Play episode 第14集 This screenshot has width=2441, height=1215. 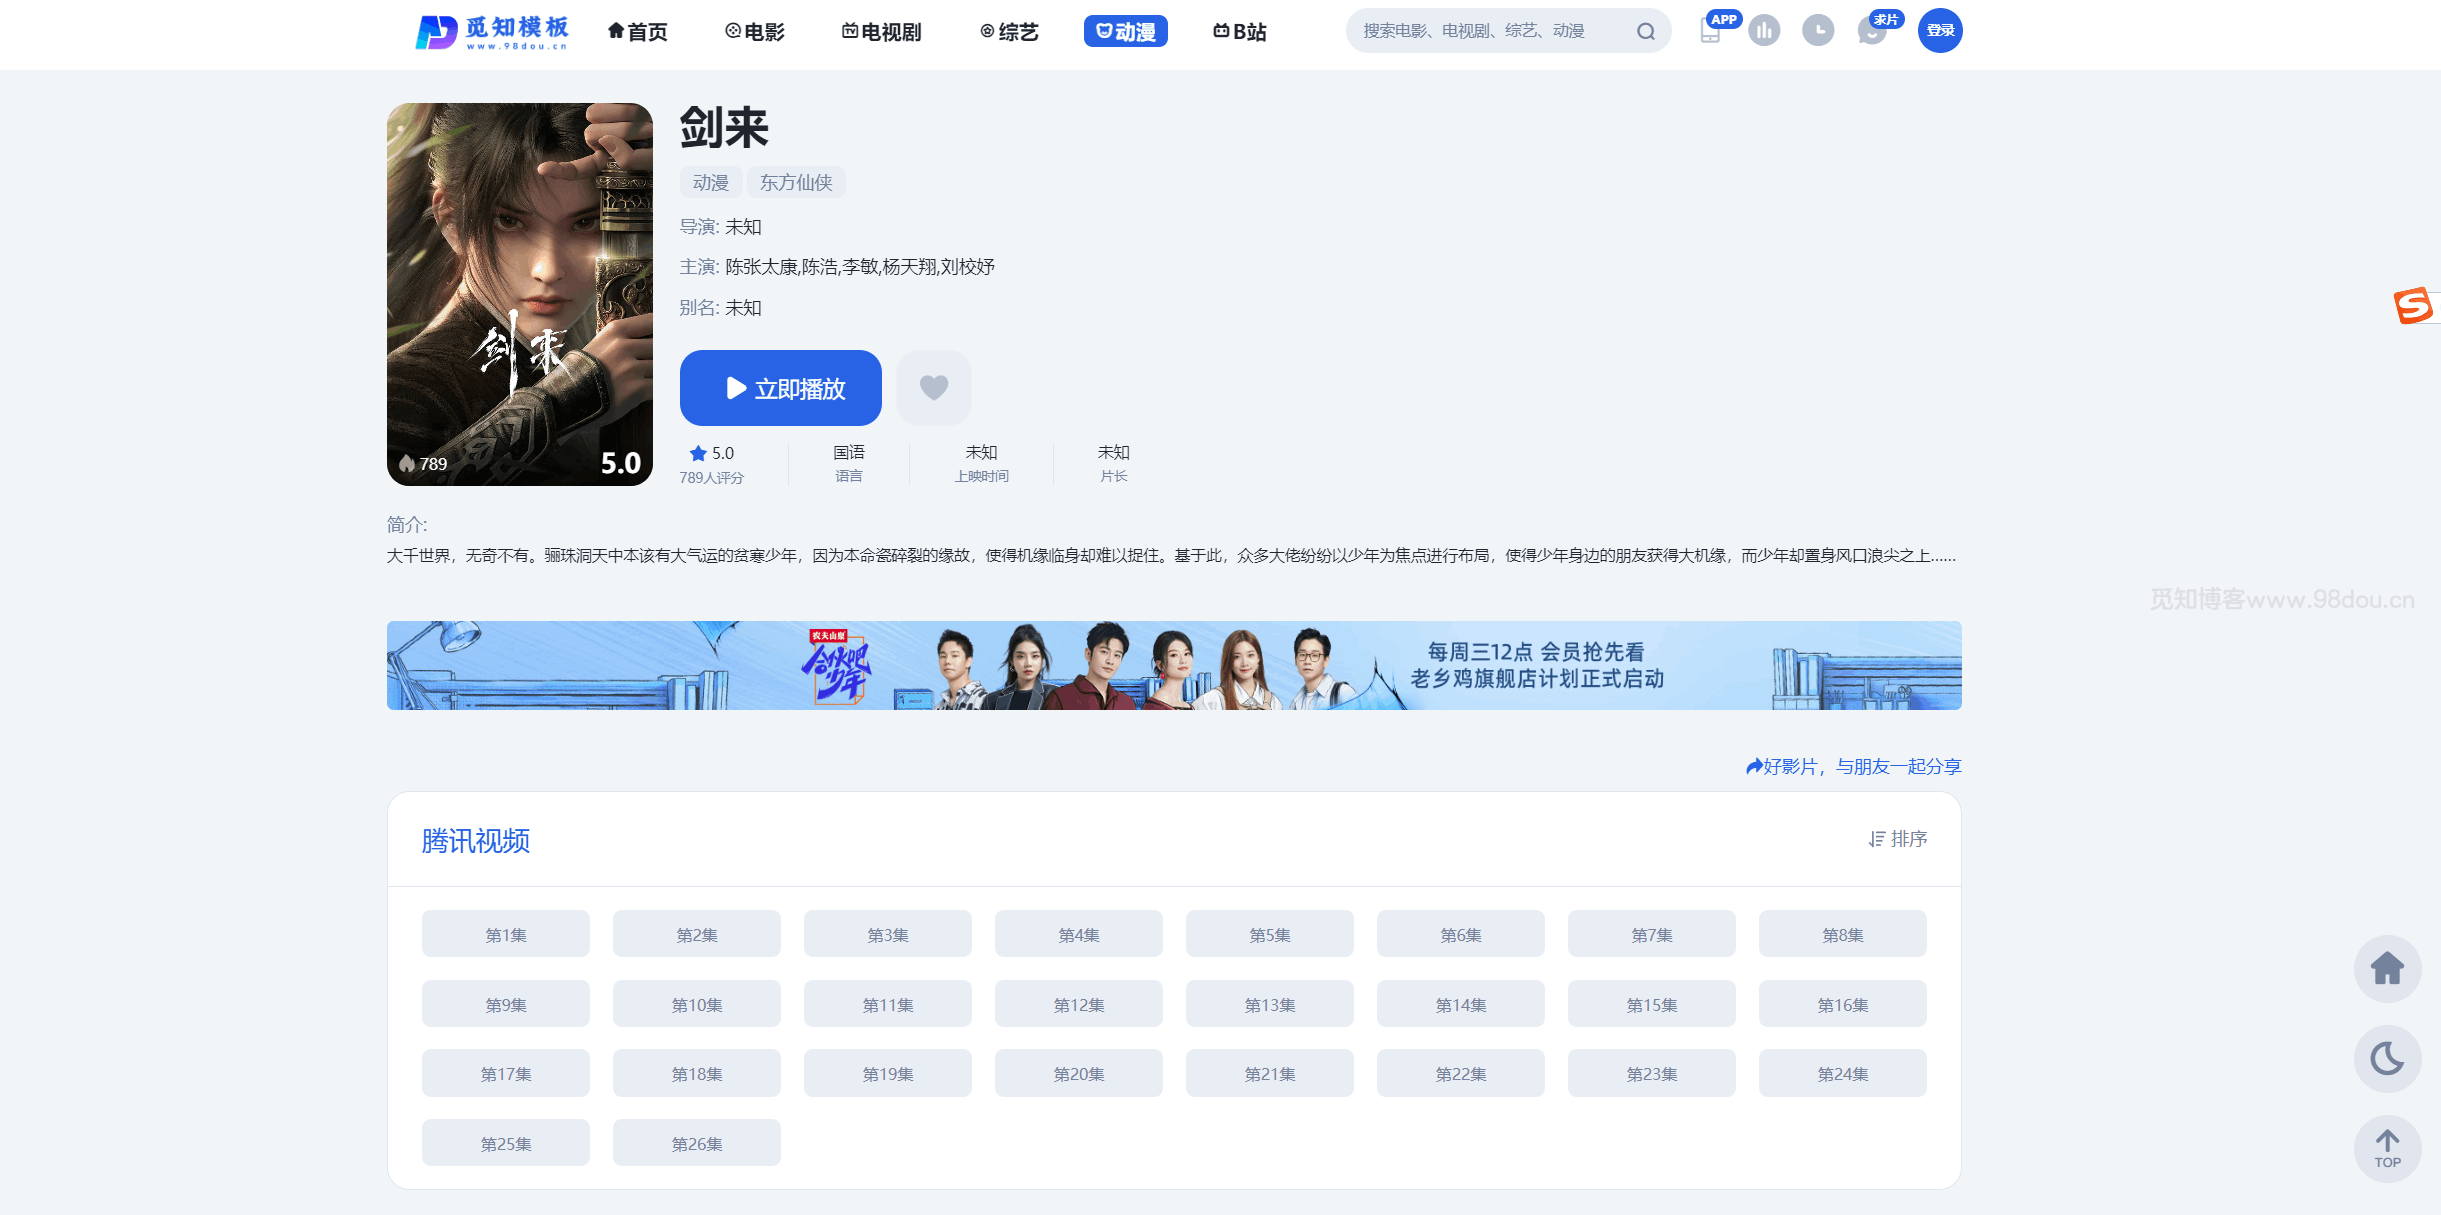(x=1461, y=1004)
